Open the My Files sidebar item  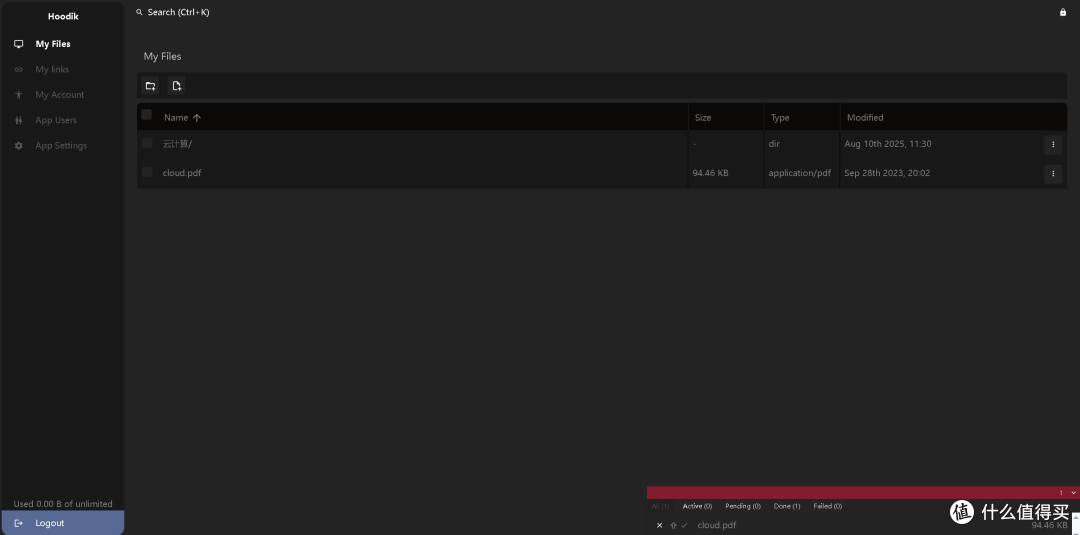[62, 44]
